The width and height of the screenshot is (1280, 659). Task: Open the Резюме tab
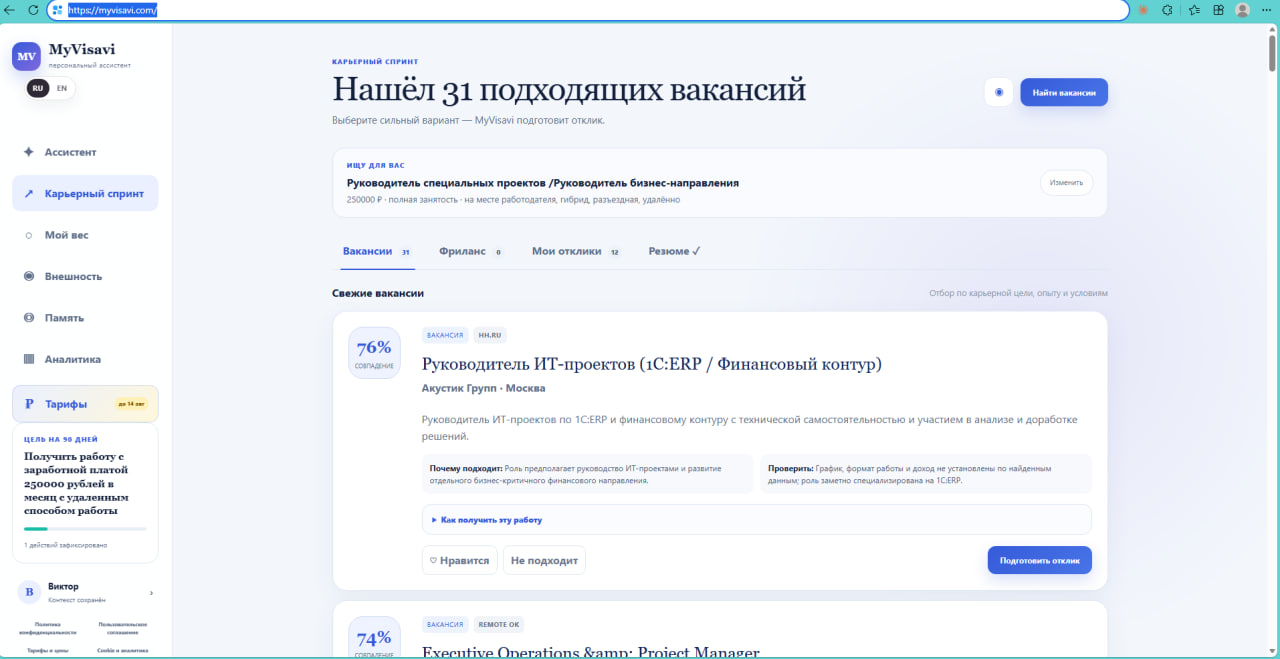[674, 251]
